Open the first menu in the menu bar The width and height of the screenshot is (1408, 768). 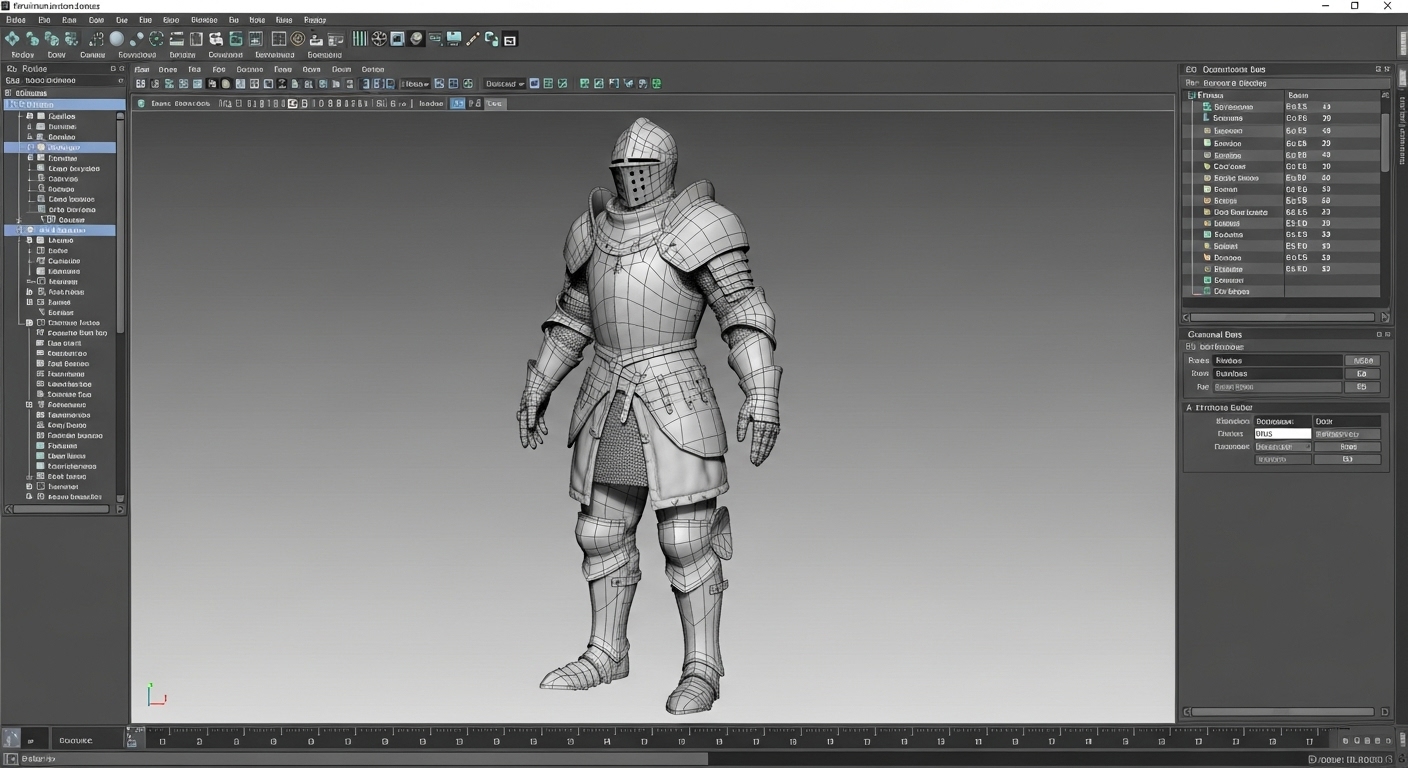coord(15,20)
